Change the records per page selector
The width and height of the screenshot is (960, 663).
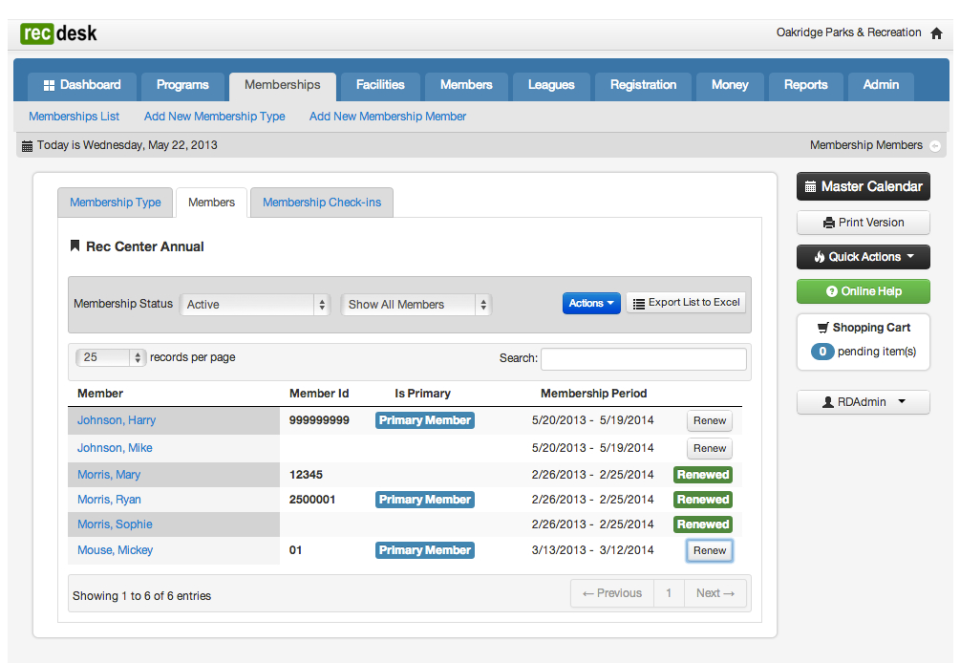pyautogui.click(x=110, y=358)
